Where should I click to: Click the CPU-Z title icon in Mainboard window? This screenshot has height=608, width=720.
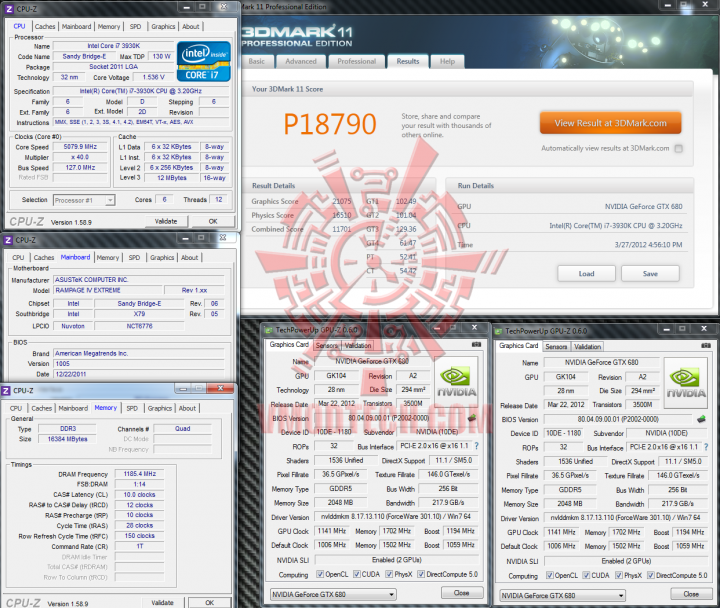[x=8, y=240]
